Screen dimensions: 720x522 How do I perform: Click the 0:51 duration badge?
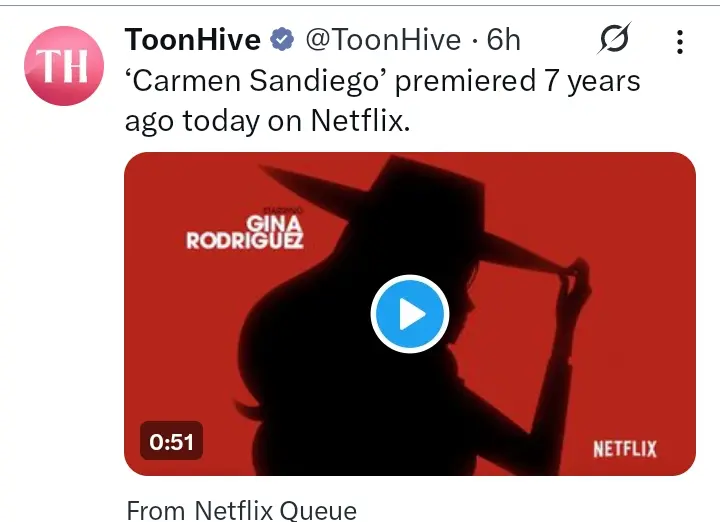pos(171,441)
